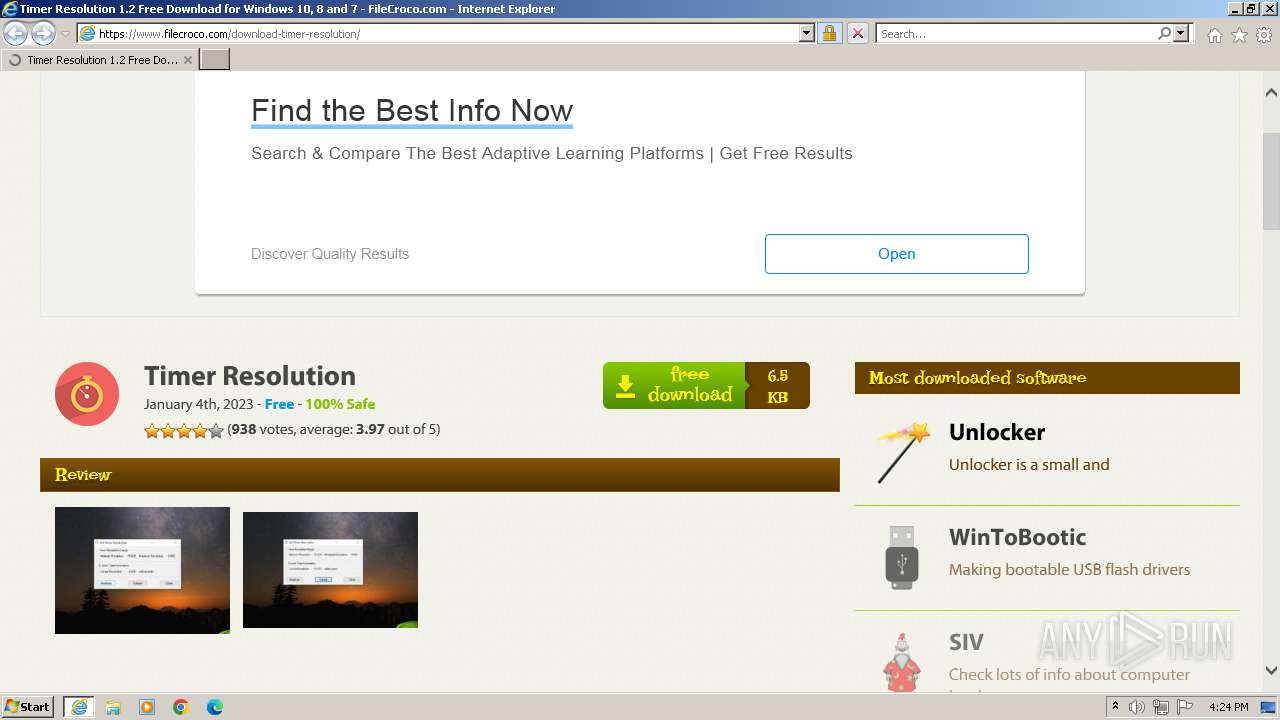This screenshot has height=720, width=1280.
Task: Select the Timer Resolution browser tab
Action: click(x=98, y=60)
